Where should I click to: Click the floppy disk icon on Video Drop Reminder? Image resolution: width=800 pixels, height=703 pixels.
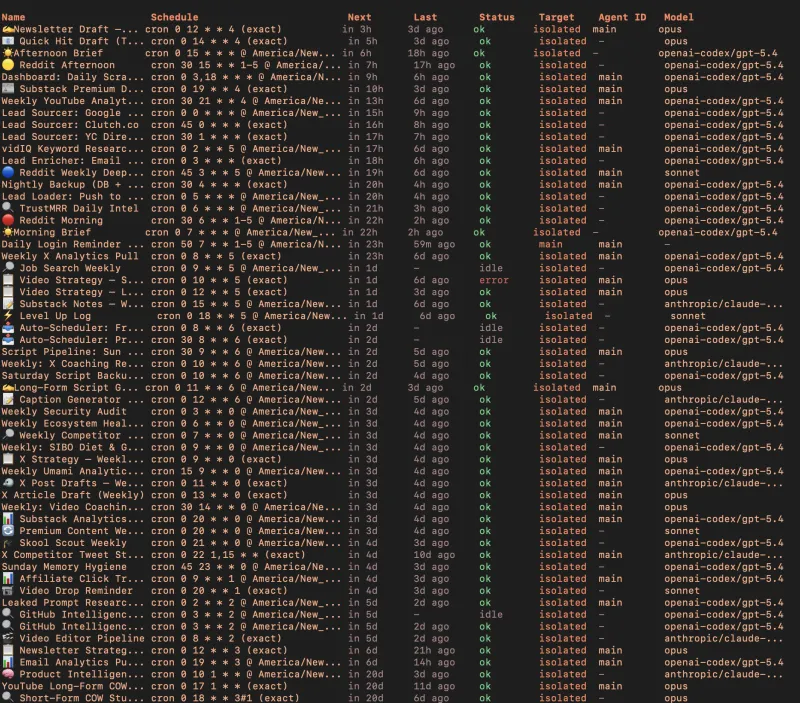9,591
